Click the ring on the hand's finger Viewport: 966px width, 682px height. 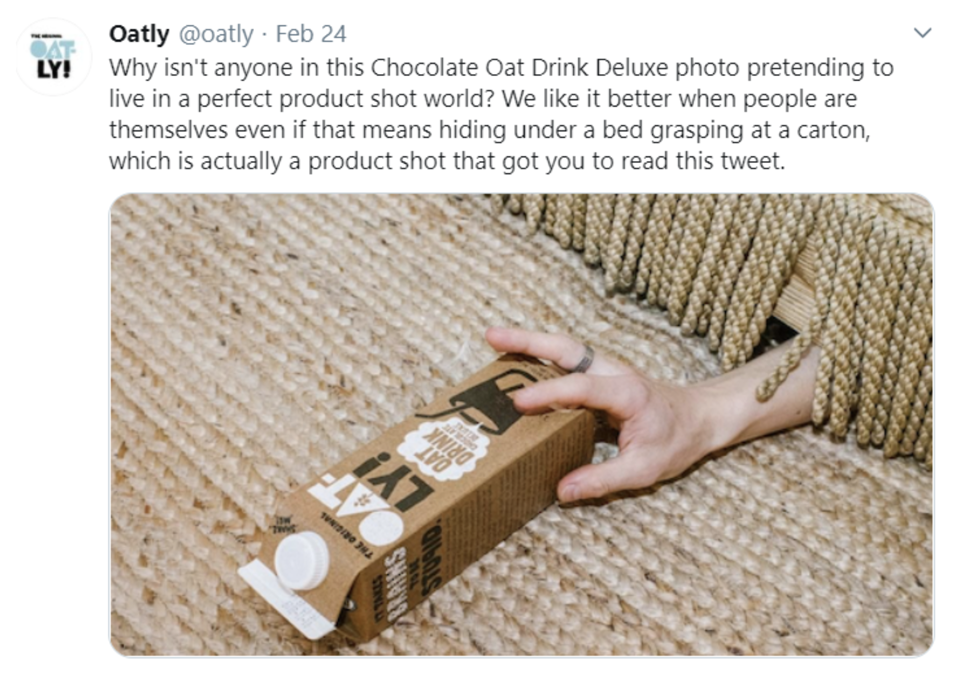click(583, 360)
